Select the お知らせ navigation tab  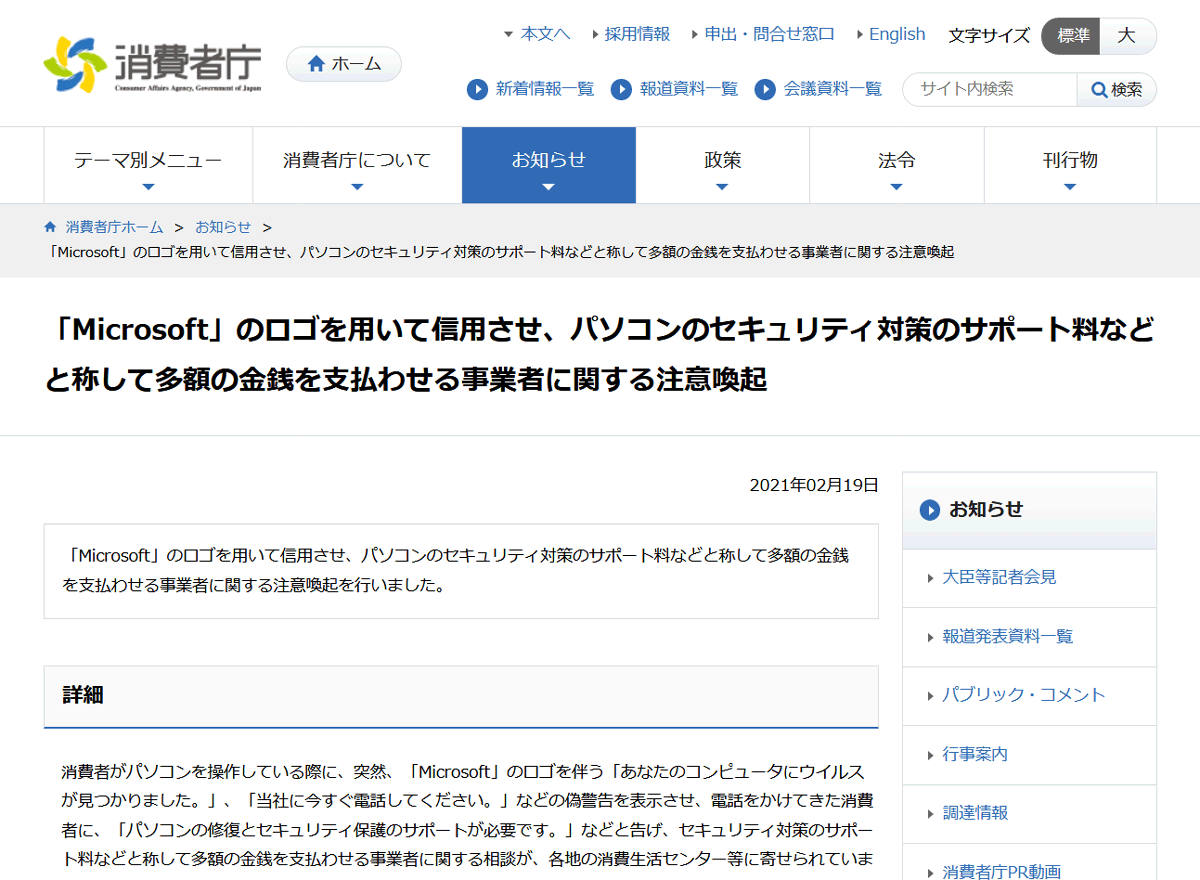[x=548, y=159]
